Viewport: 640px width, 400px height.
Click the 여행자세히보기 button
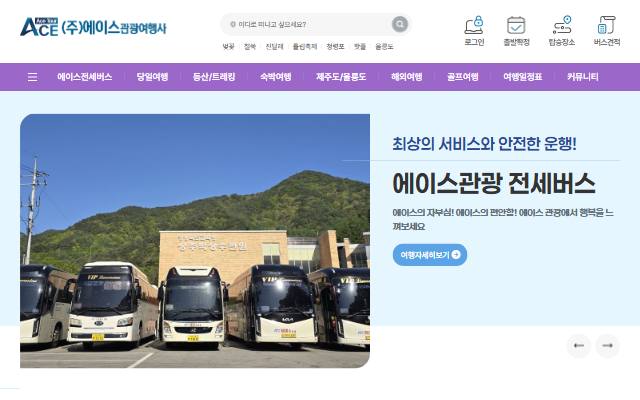[x=430, y=255]
